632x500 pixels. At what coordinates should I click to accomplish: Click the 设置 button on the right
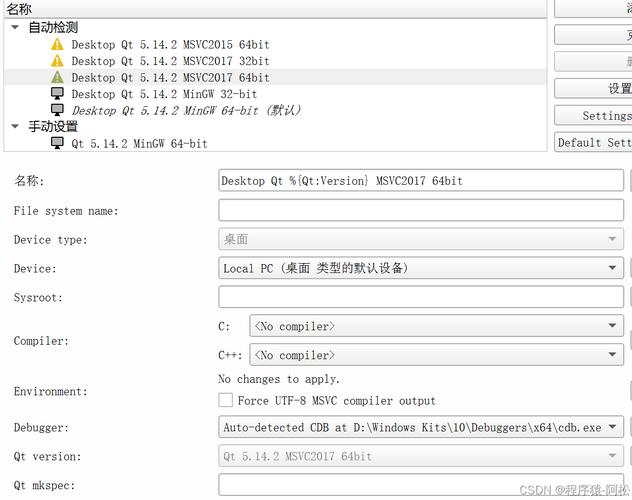tap(593, 89)
